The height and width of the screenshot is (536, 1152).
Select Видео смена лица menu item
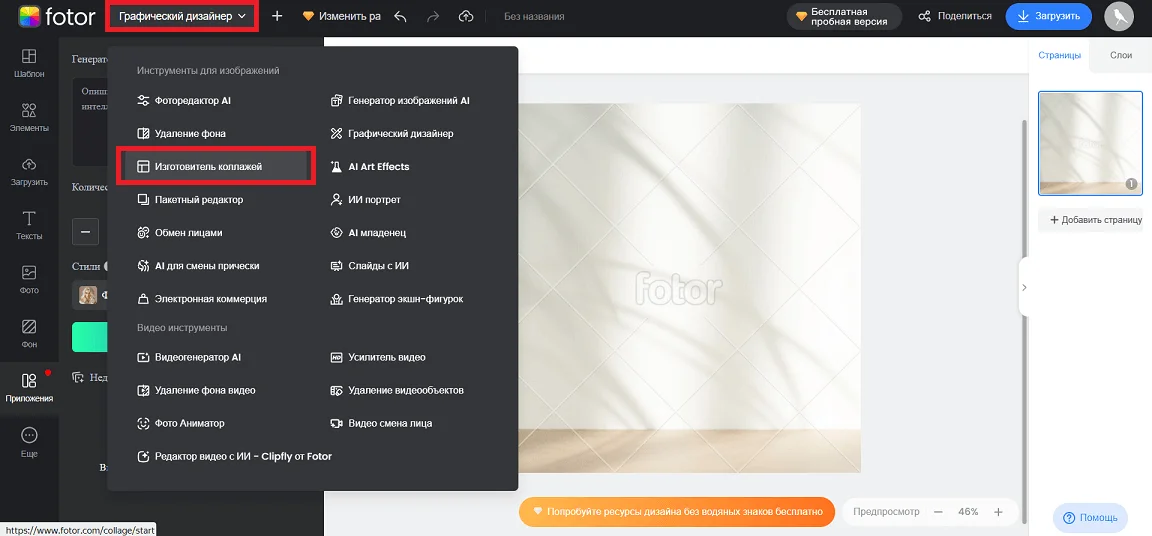point(381,424)
